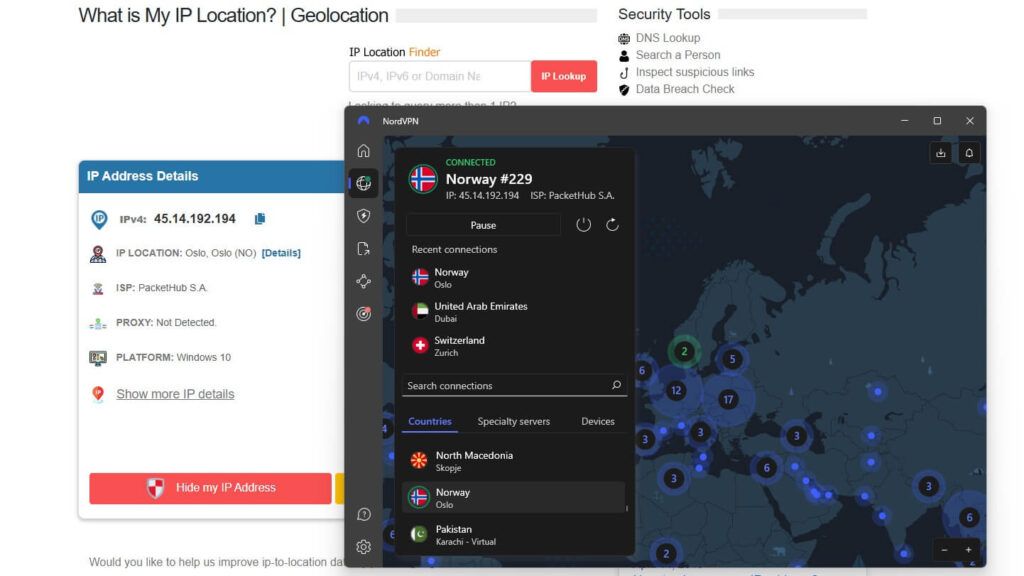
Task: Open Show more IP details link
Action: coord(175,394)
